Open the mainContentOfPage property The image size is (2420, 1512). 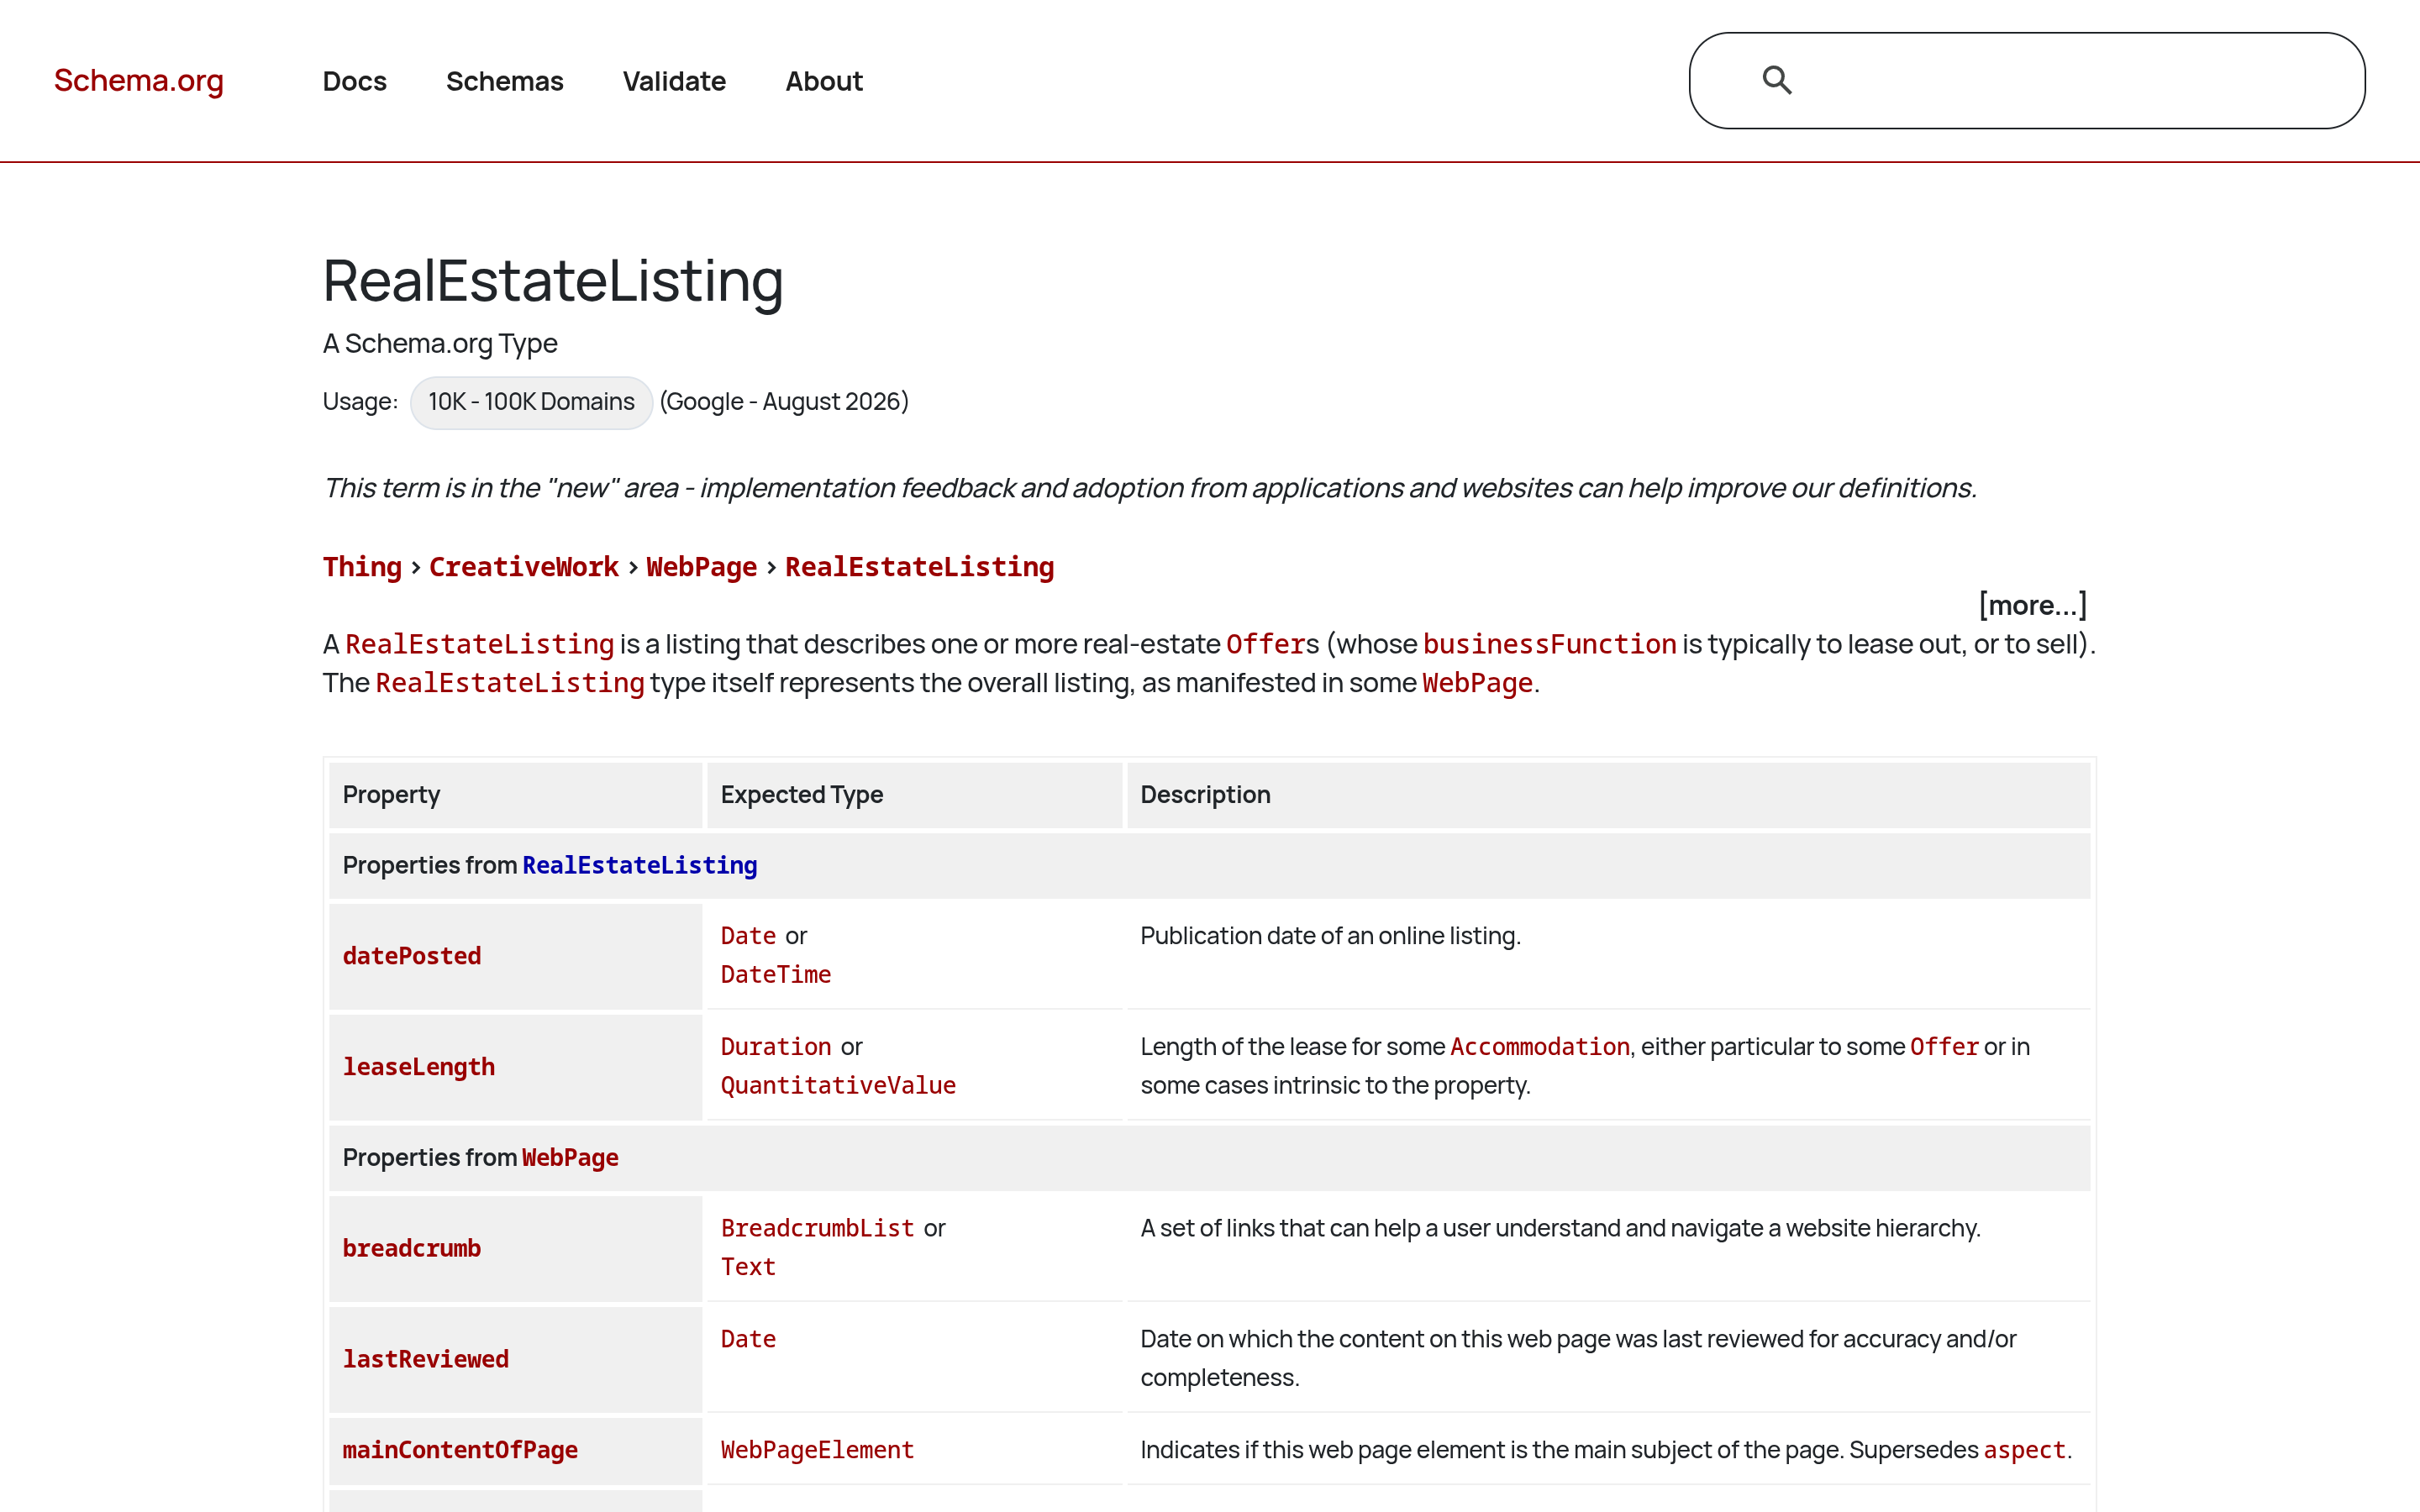[x=460, y=1450]
